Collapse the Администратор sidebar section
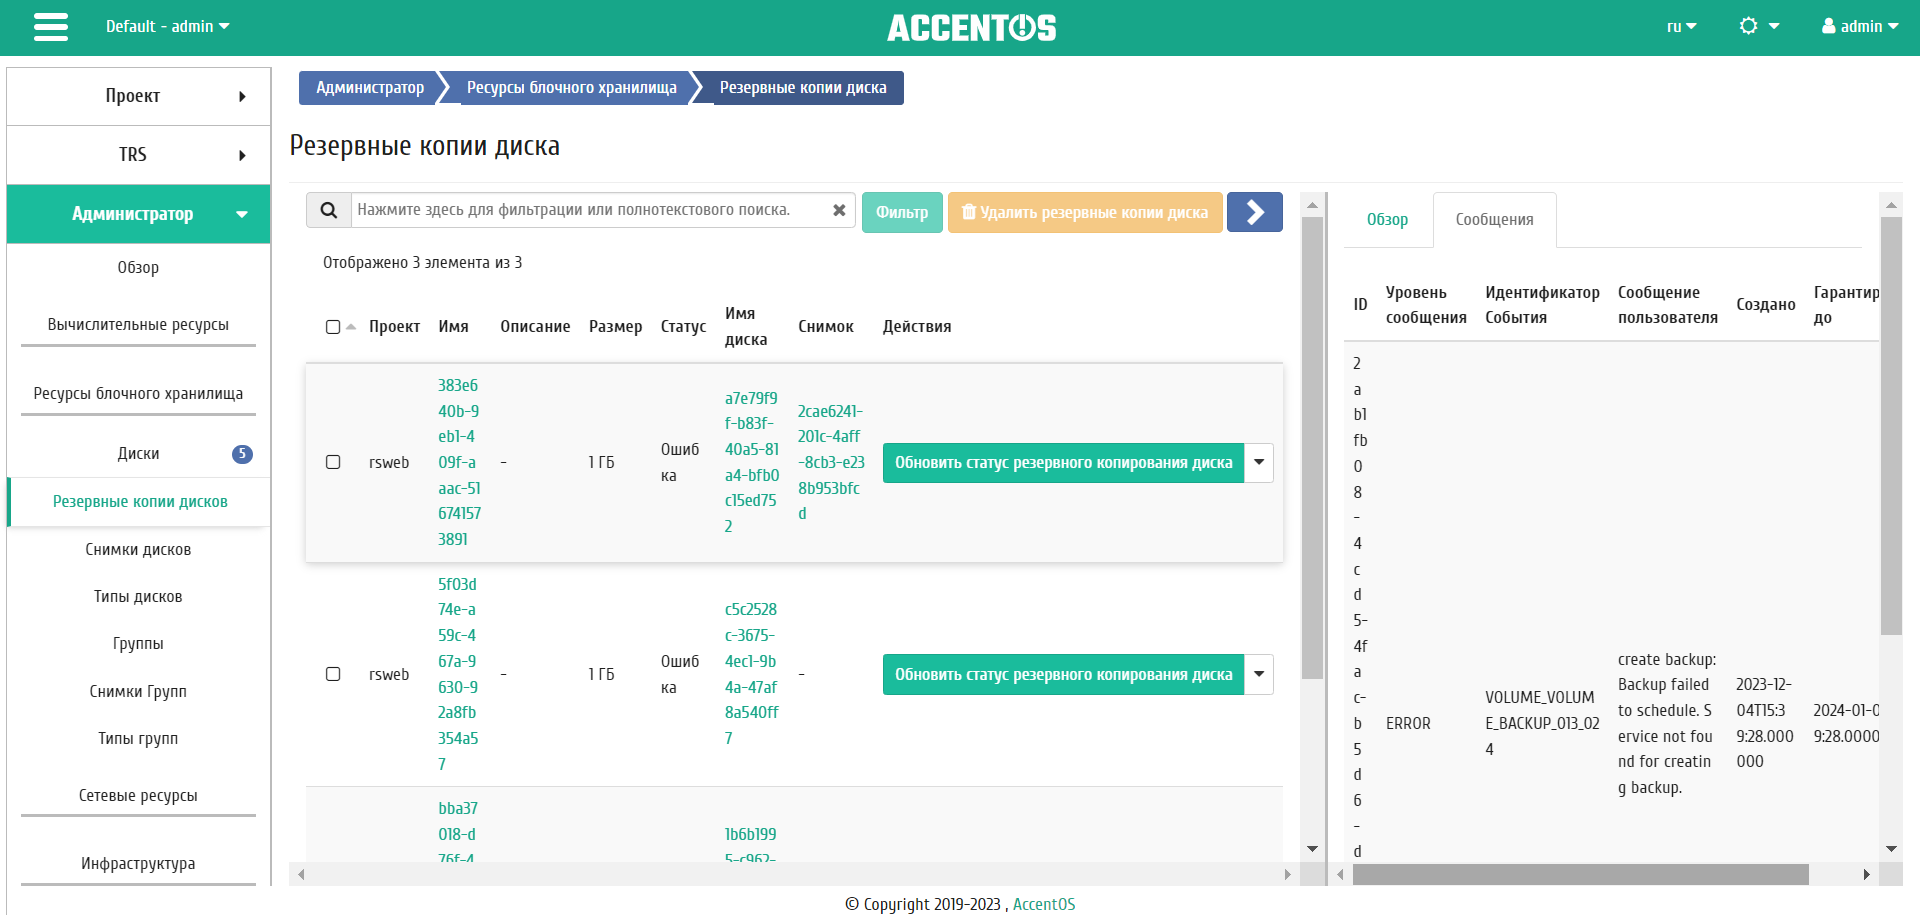Screen dimensions: 1920x915 point(138,214)
